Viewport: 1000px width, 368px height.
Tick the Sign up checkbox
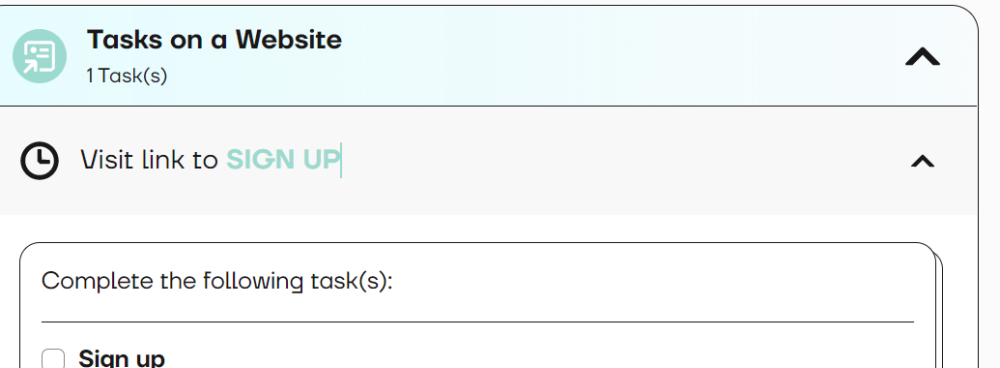[x=53, y=358]
